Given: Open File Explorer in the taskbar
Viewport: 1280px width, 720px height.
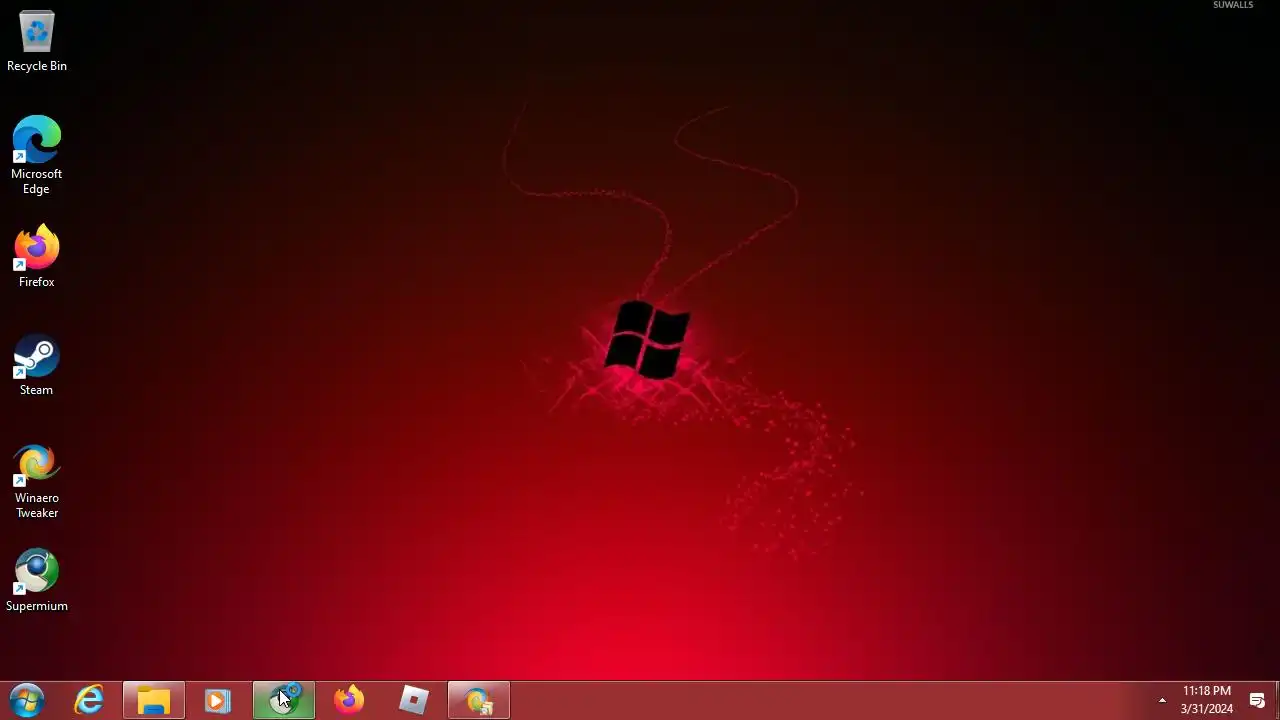Looking at the screenshot, I should (x=154, y=700).
